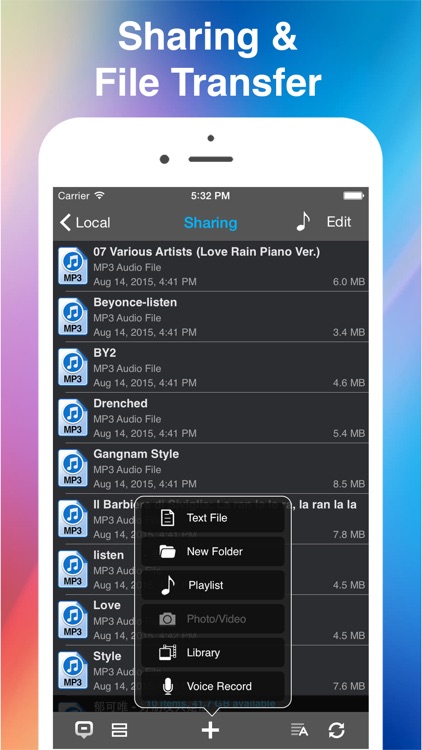422x750 pixels.
Task: Tap the music note icon in header
Action: 303,221
